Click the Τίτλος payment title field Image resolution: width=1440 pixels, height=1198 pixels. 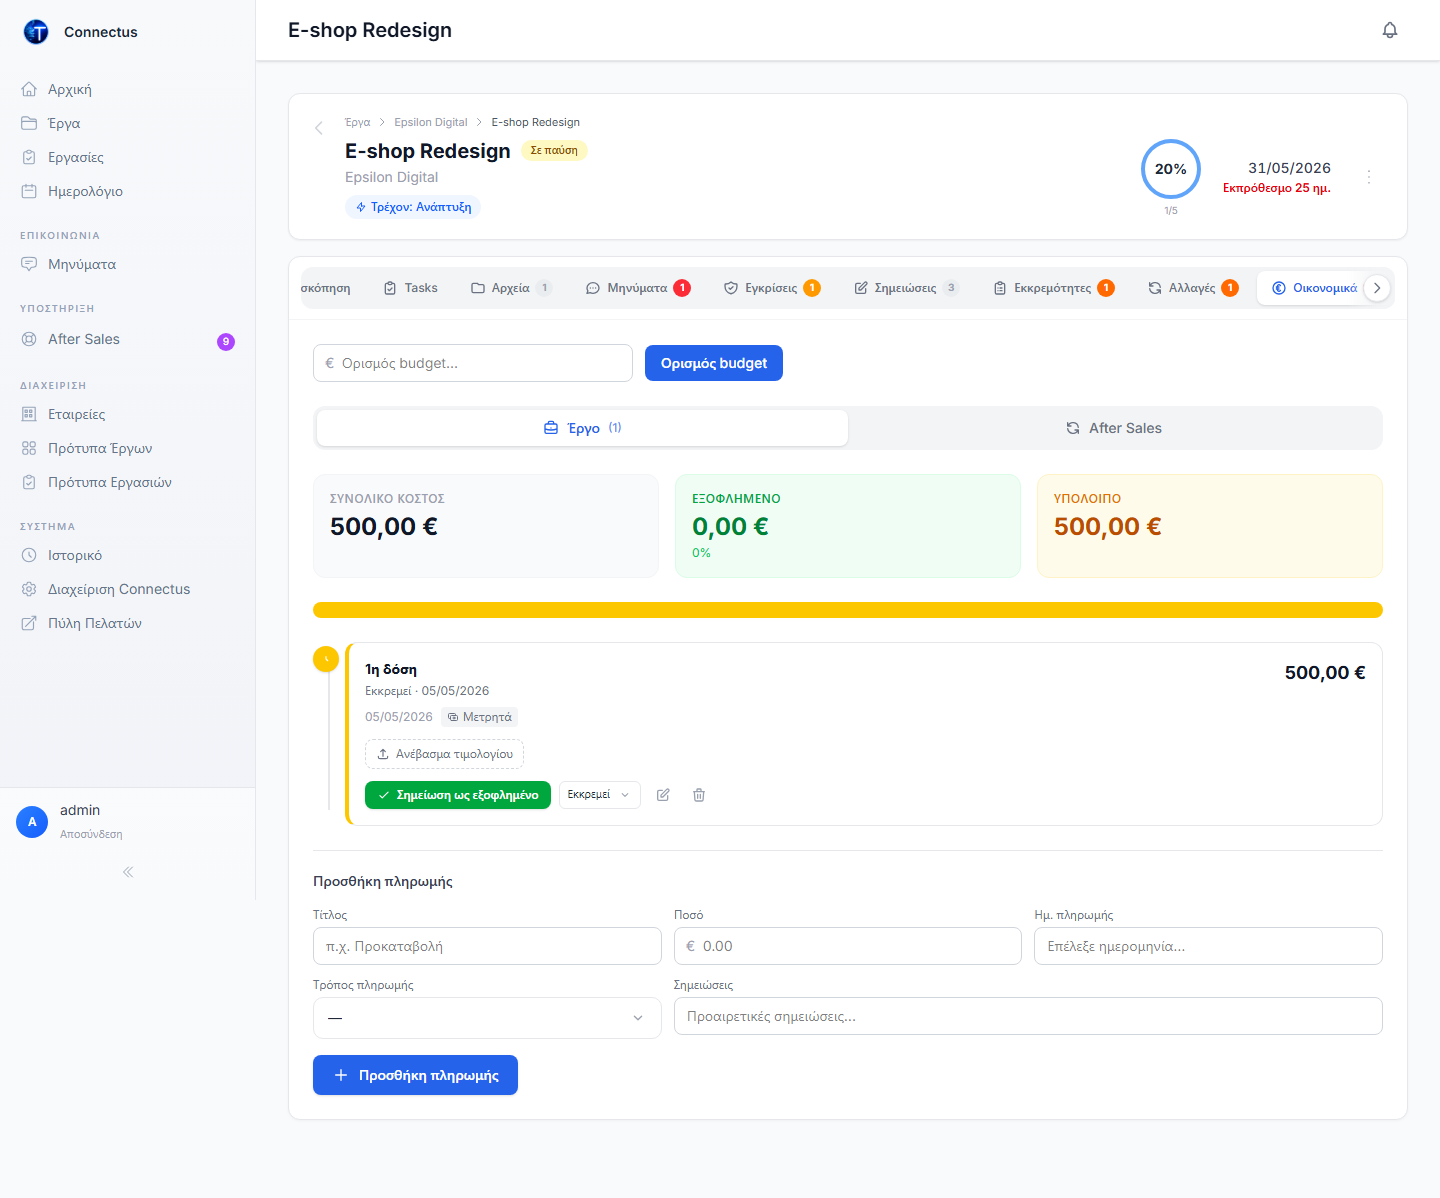coord(487,946)
